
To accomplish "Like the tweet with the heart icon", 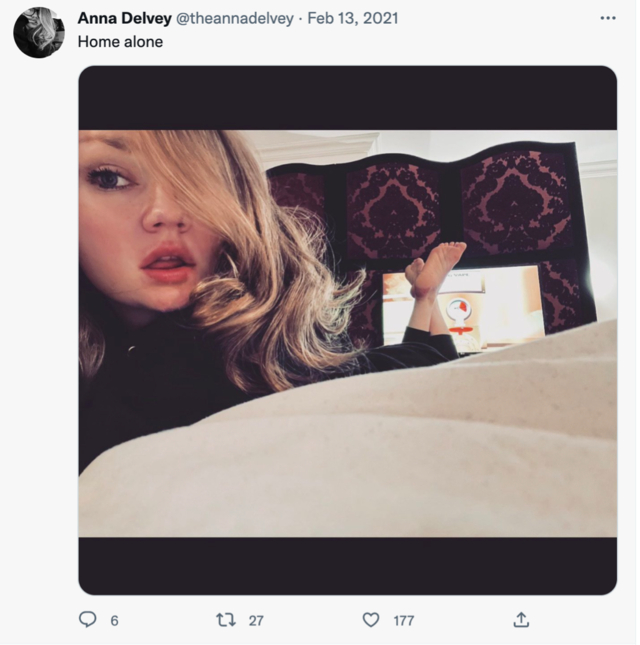I will [371, 620].
